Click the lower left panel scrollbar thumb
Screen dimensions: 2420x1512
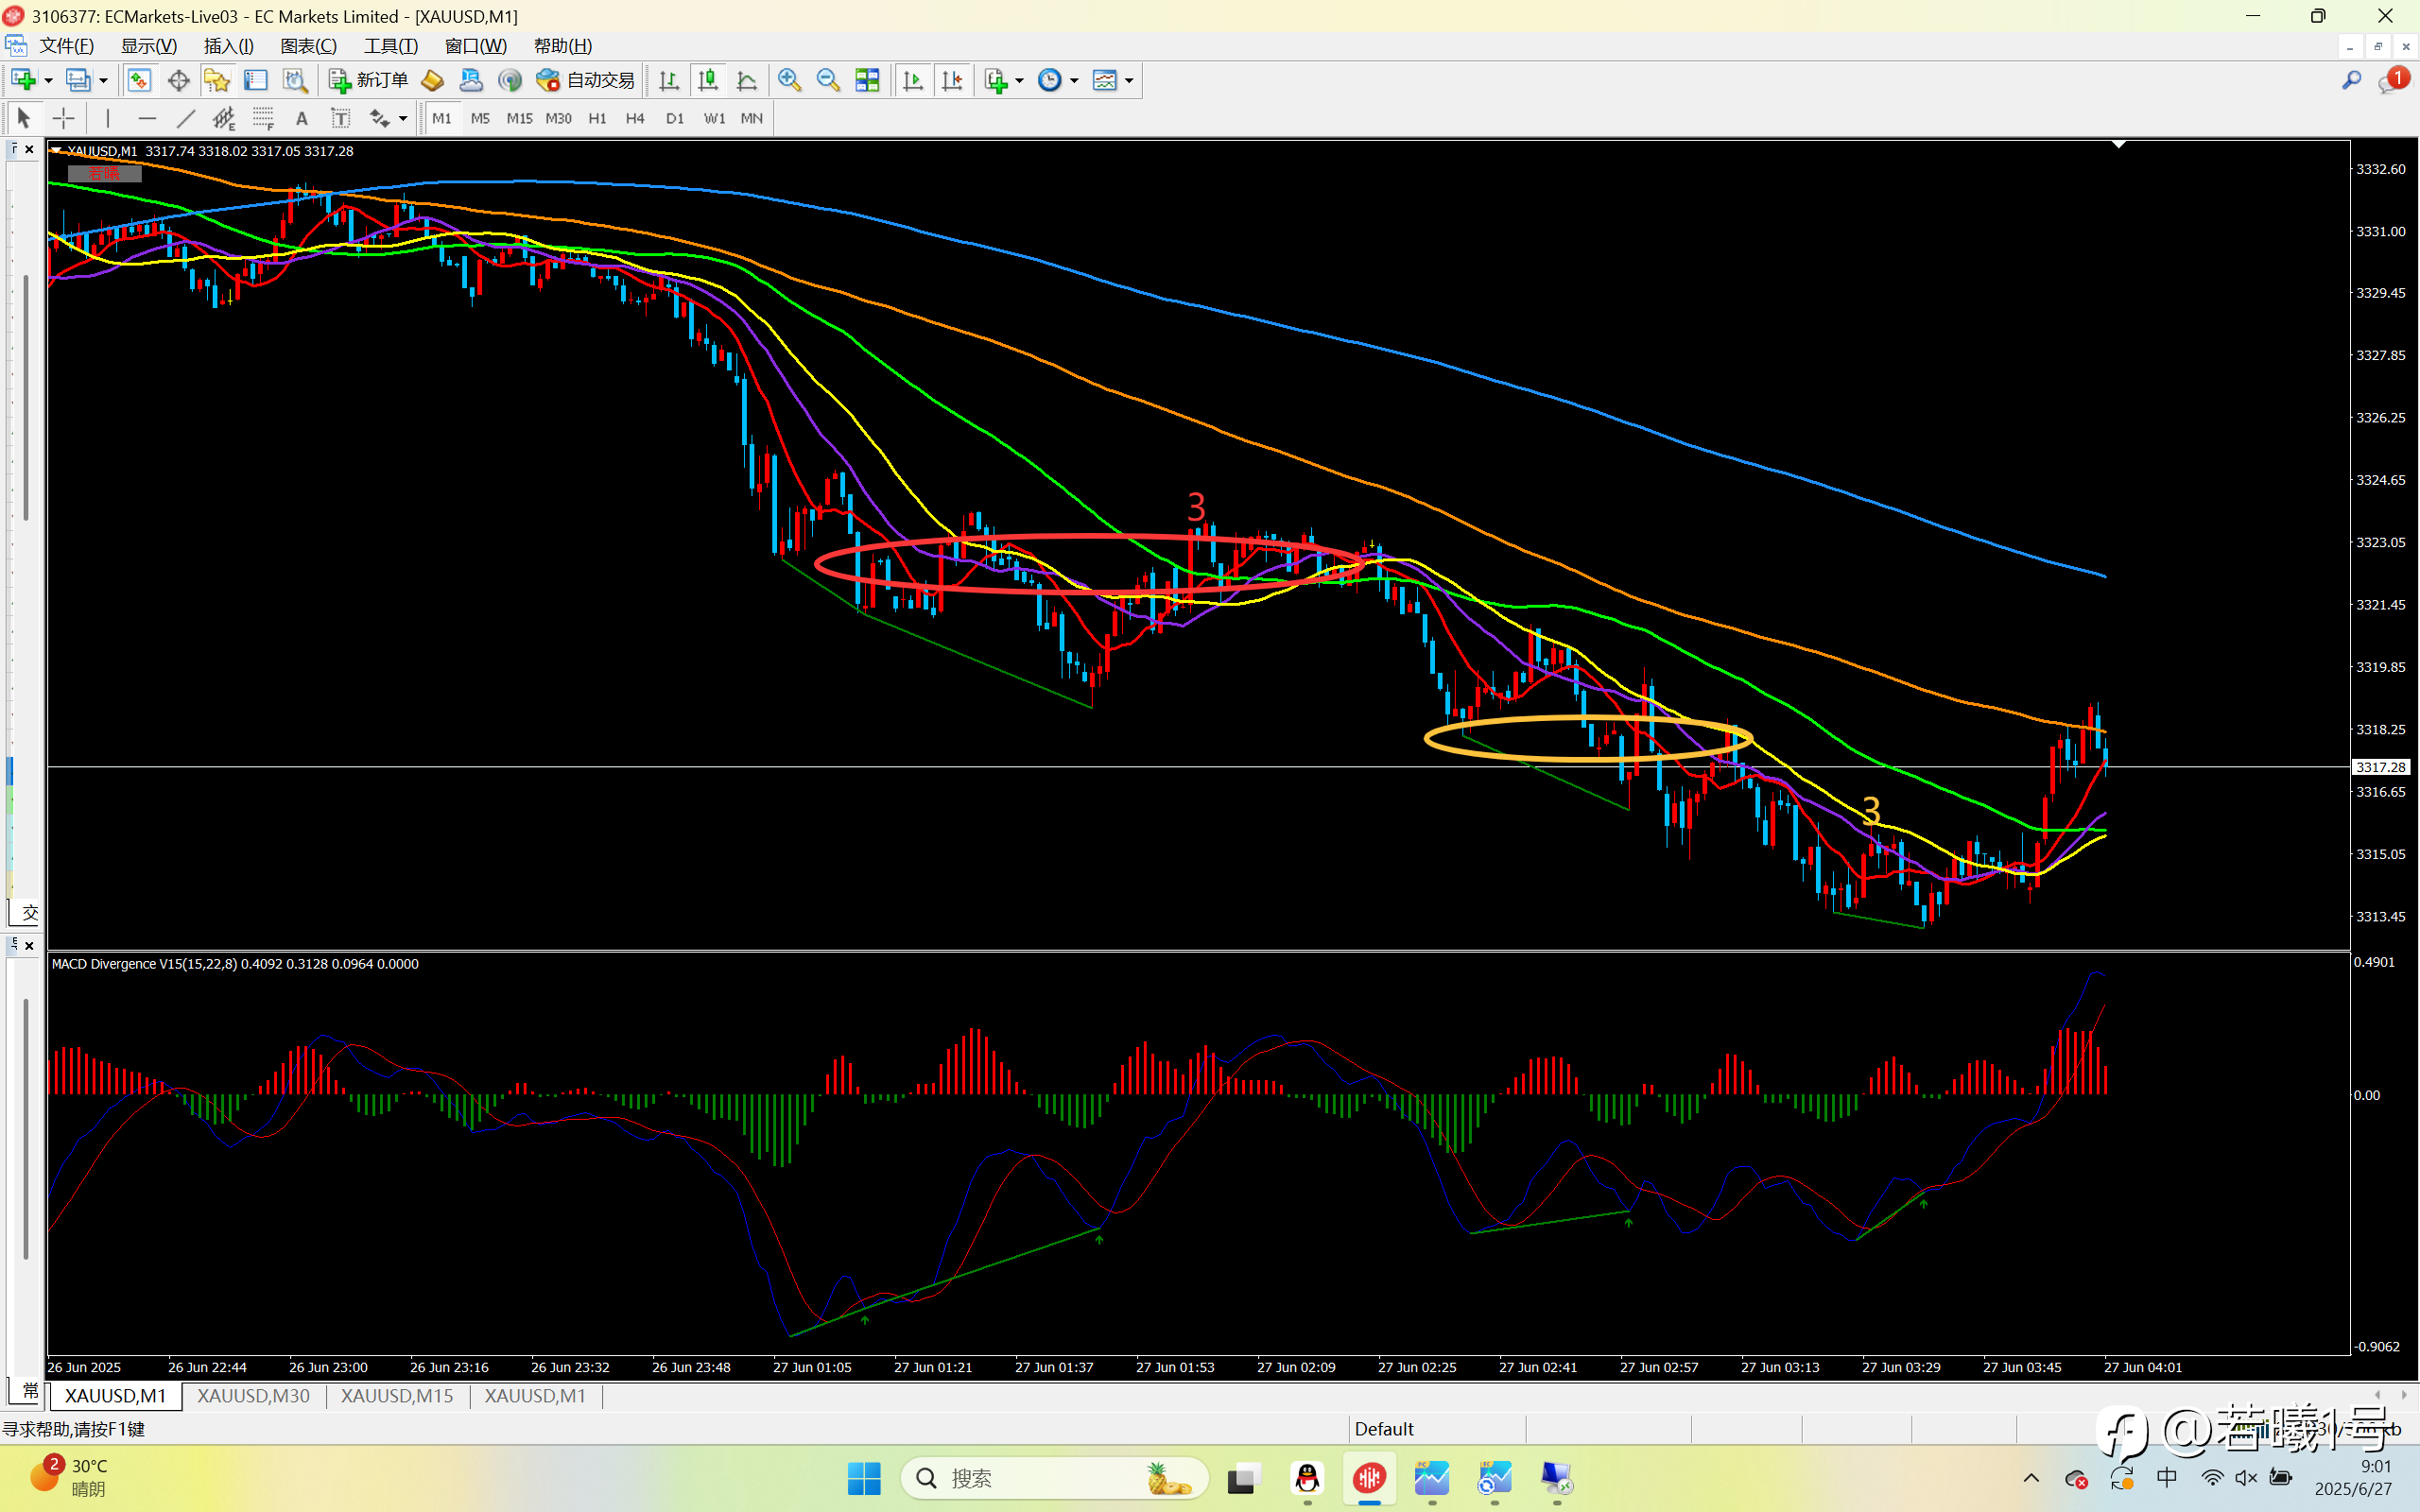[x=25, y=1129]
